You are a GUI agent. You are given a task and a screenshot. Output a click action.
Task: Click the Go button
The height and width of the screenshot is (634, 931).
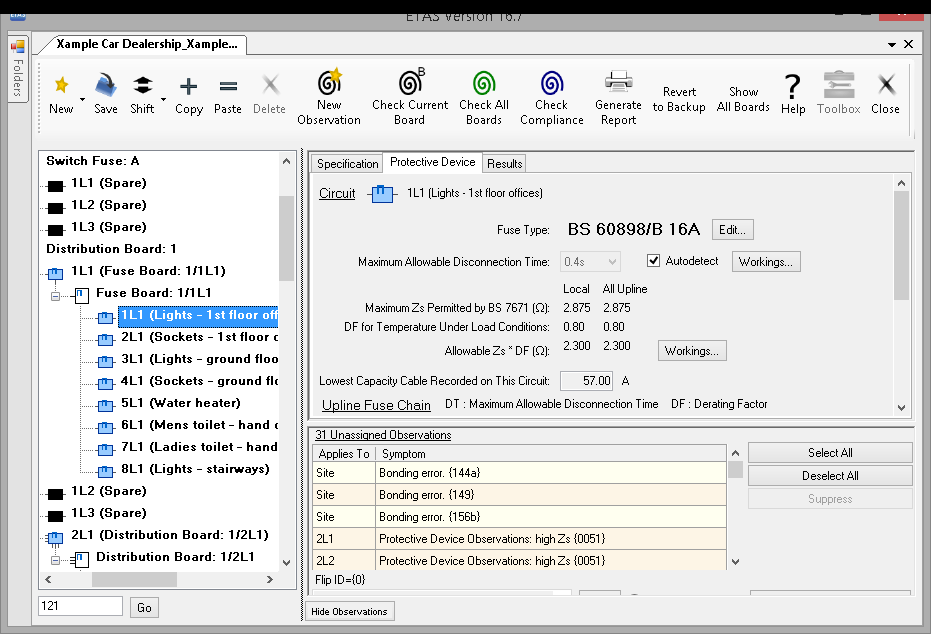pos(144,607)
